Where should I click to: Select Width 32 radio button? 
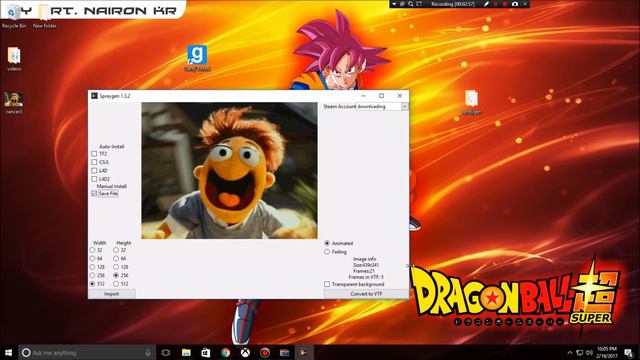tap(92, 250)
